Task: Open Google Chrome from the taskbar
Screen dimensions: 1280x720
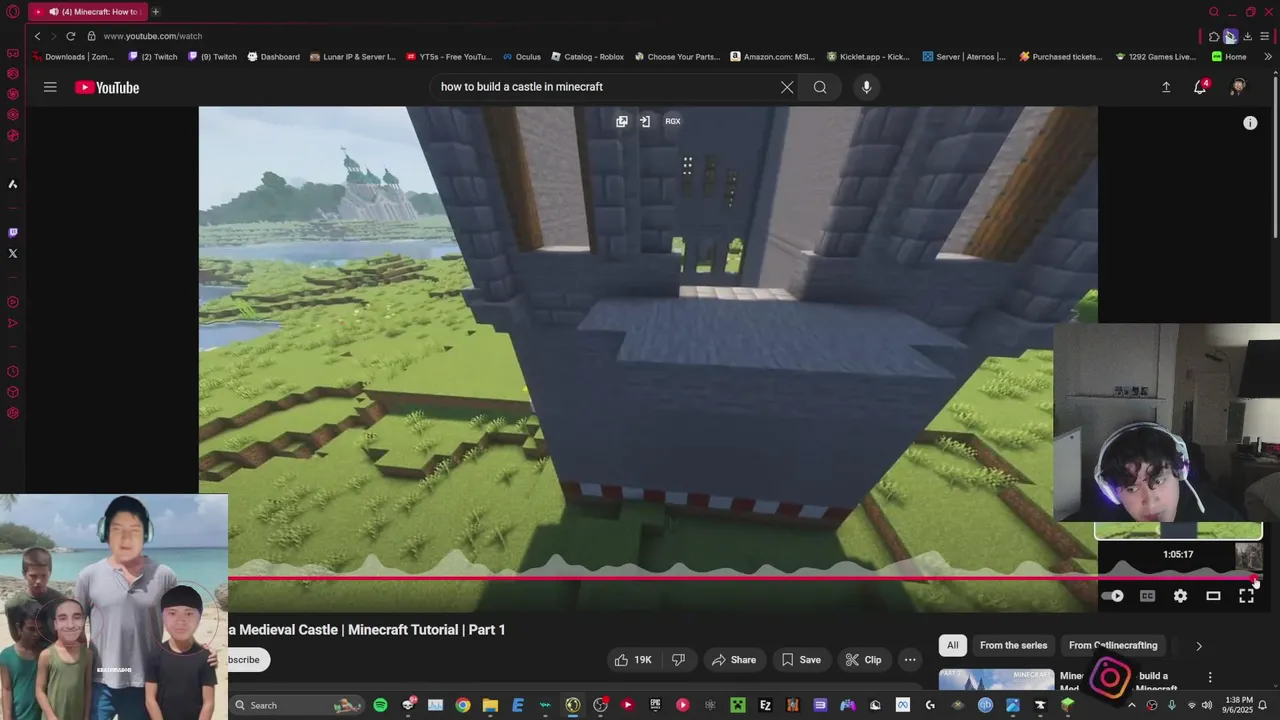Action: 462,705
